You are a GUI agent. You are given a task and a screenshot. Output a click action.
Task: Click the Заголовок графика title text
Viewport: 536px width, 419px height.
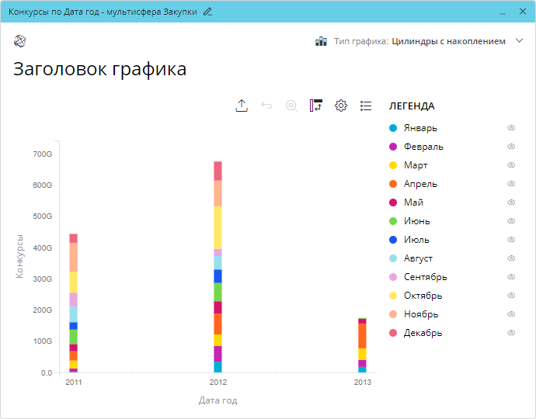tap(100, 69)
